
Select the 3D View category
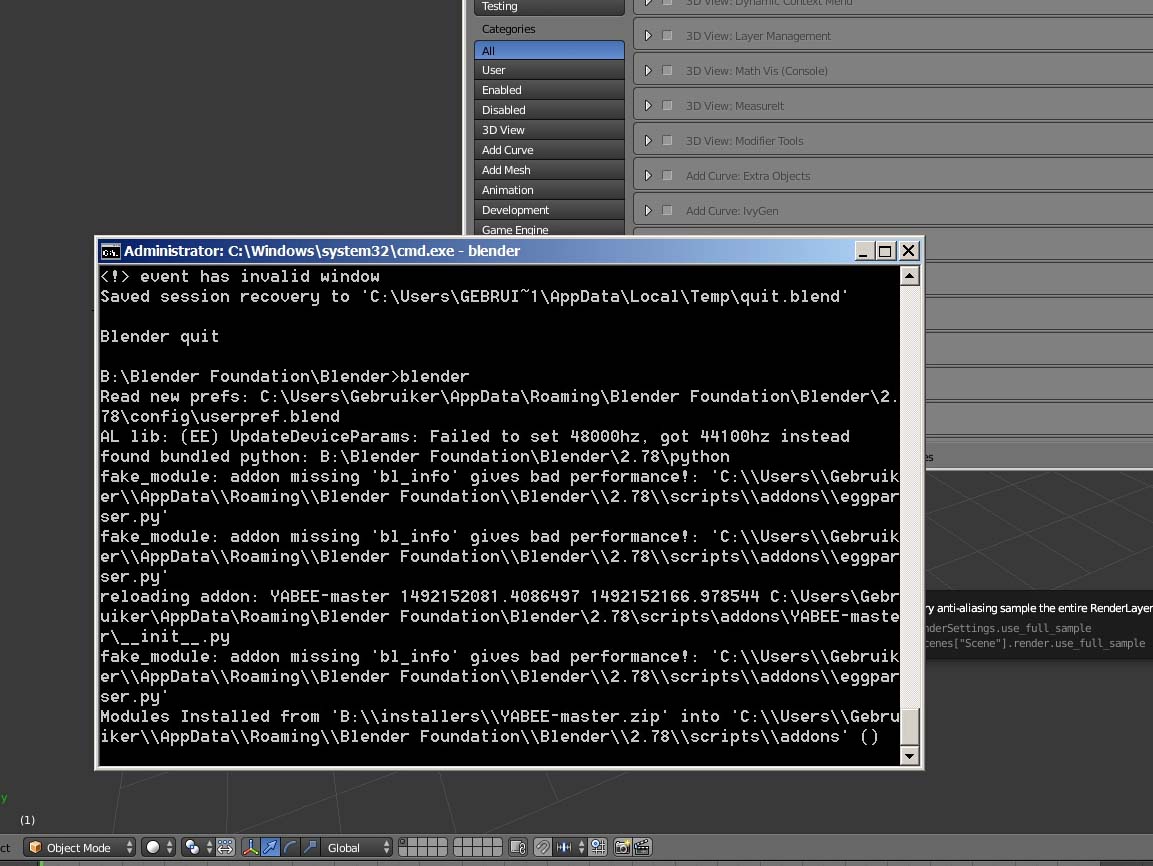coord(549,129)
